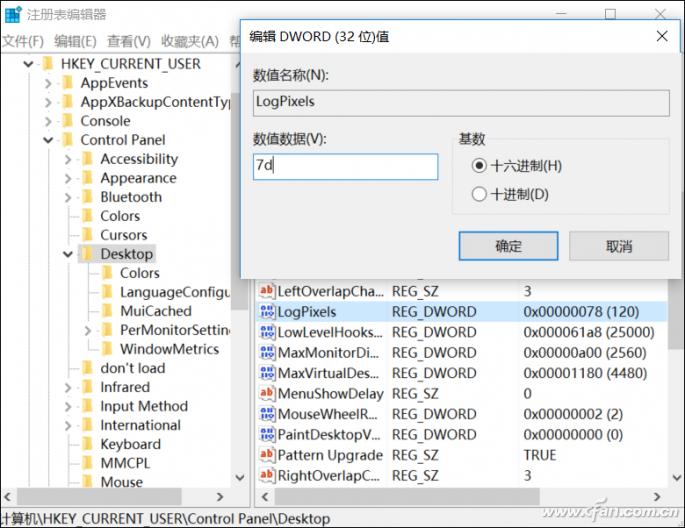Confirm with the 确定 OK button

[509, 246]
